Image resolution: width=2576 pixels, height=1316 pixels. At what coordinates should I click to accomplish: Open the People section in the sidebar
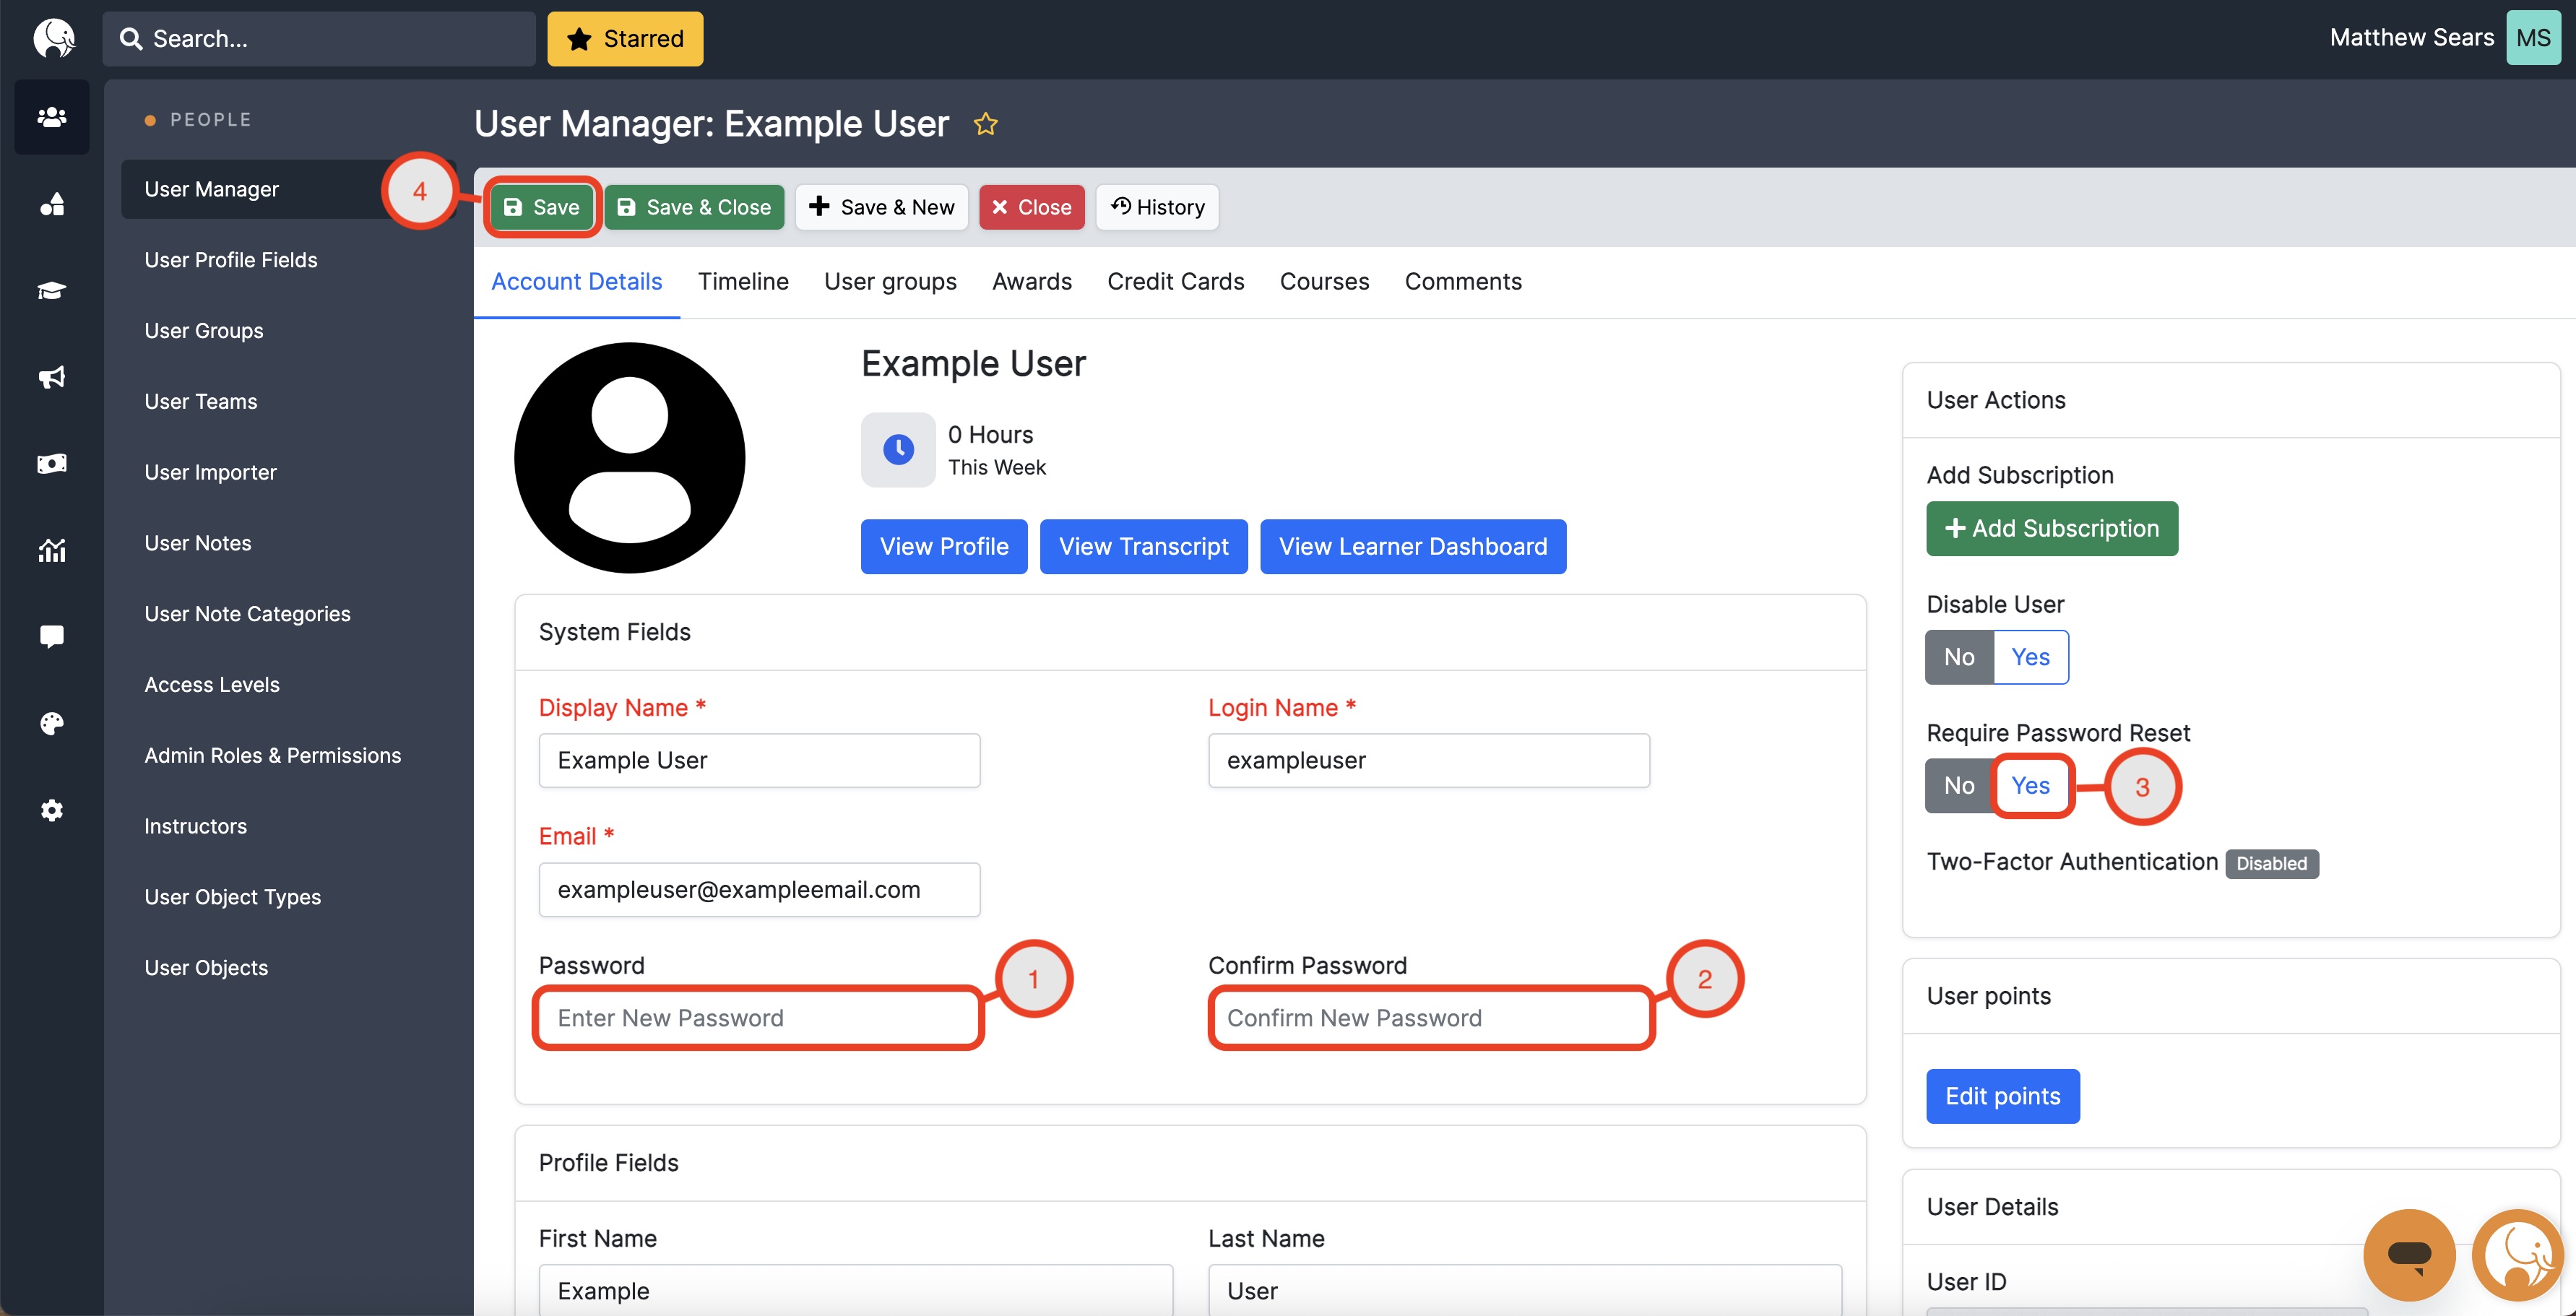[51, 117]
